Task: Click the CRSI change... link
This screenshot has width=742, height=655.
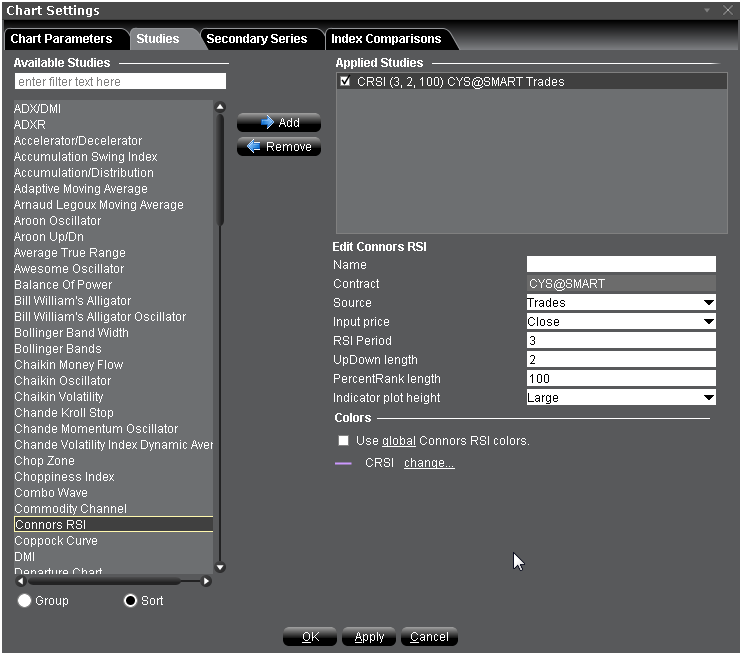Action: tap(429, 464)
